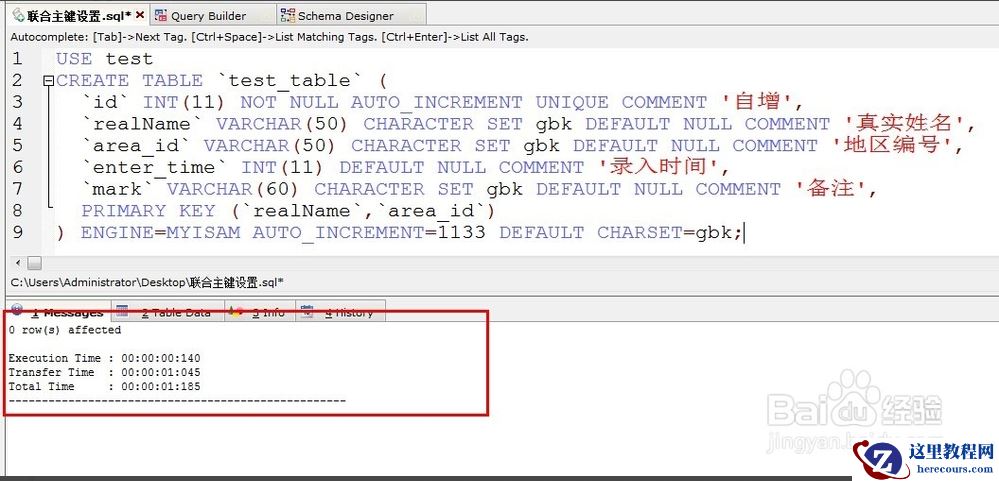Click AUTO_INCREMENT=1133 on line 9
Screen dimensions: 999x481
coord(369,232)
